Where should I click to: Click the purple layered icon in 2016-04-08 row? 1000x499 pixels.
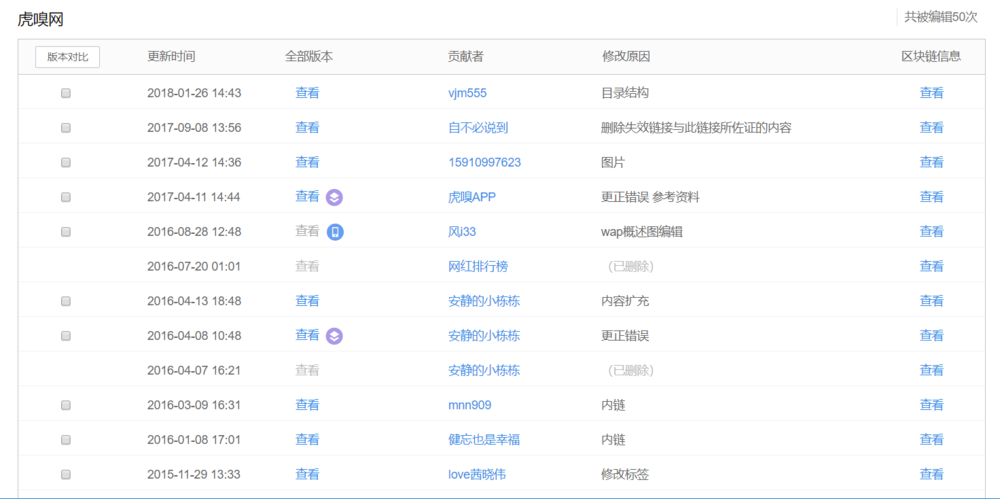(335, 336)
